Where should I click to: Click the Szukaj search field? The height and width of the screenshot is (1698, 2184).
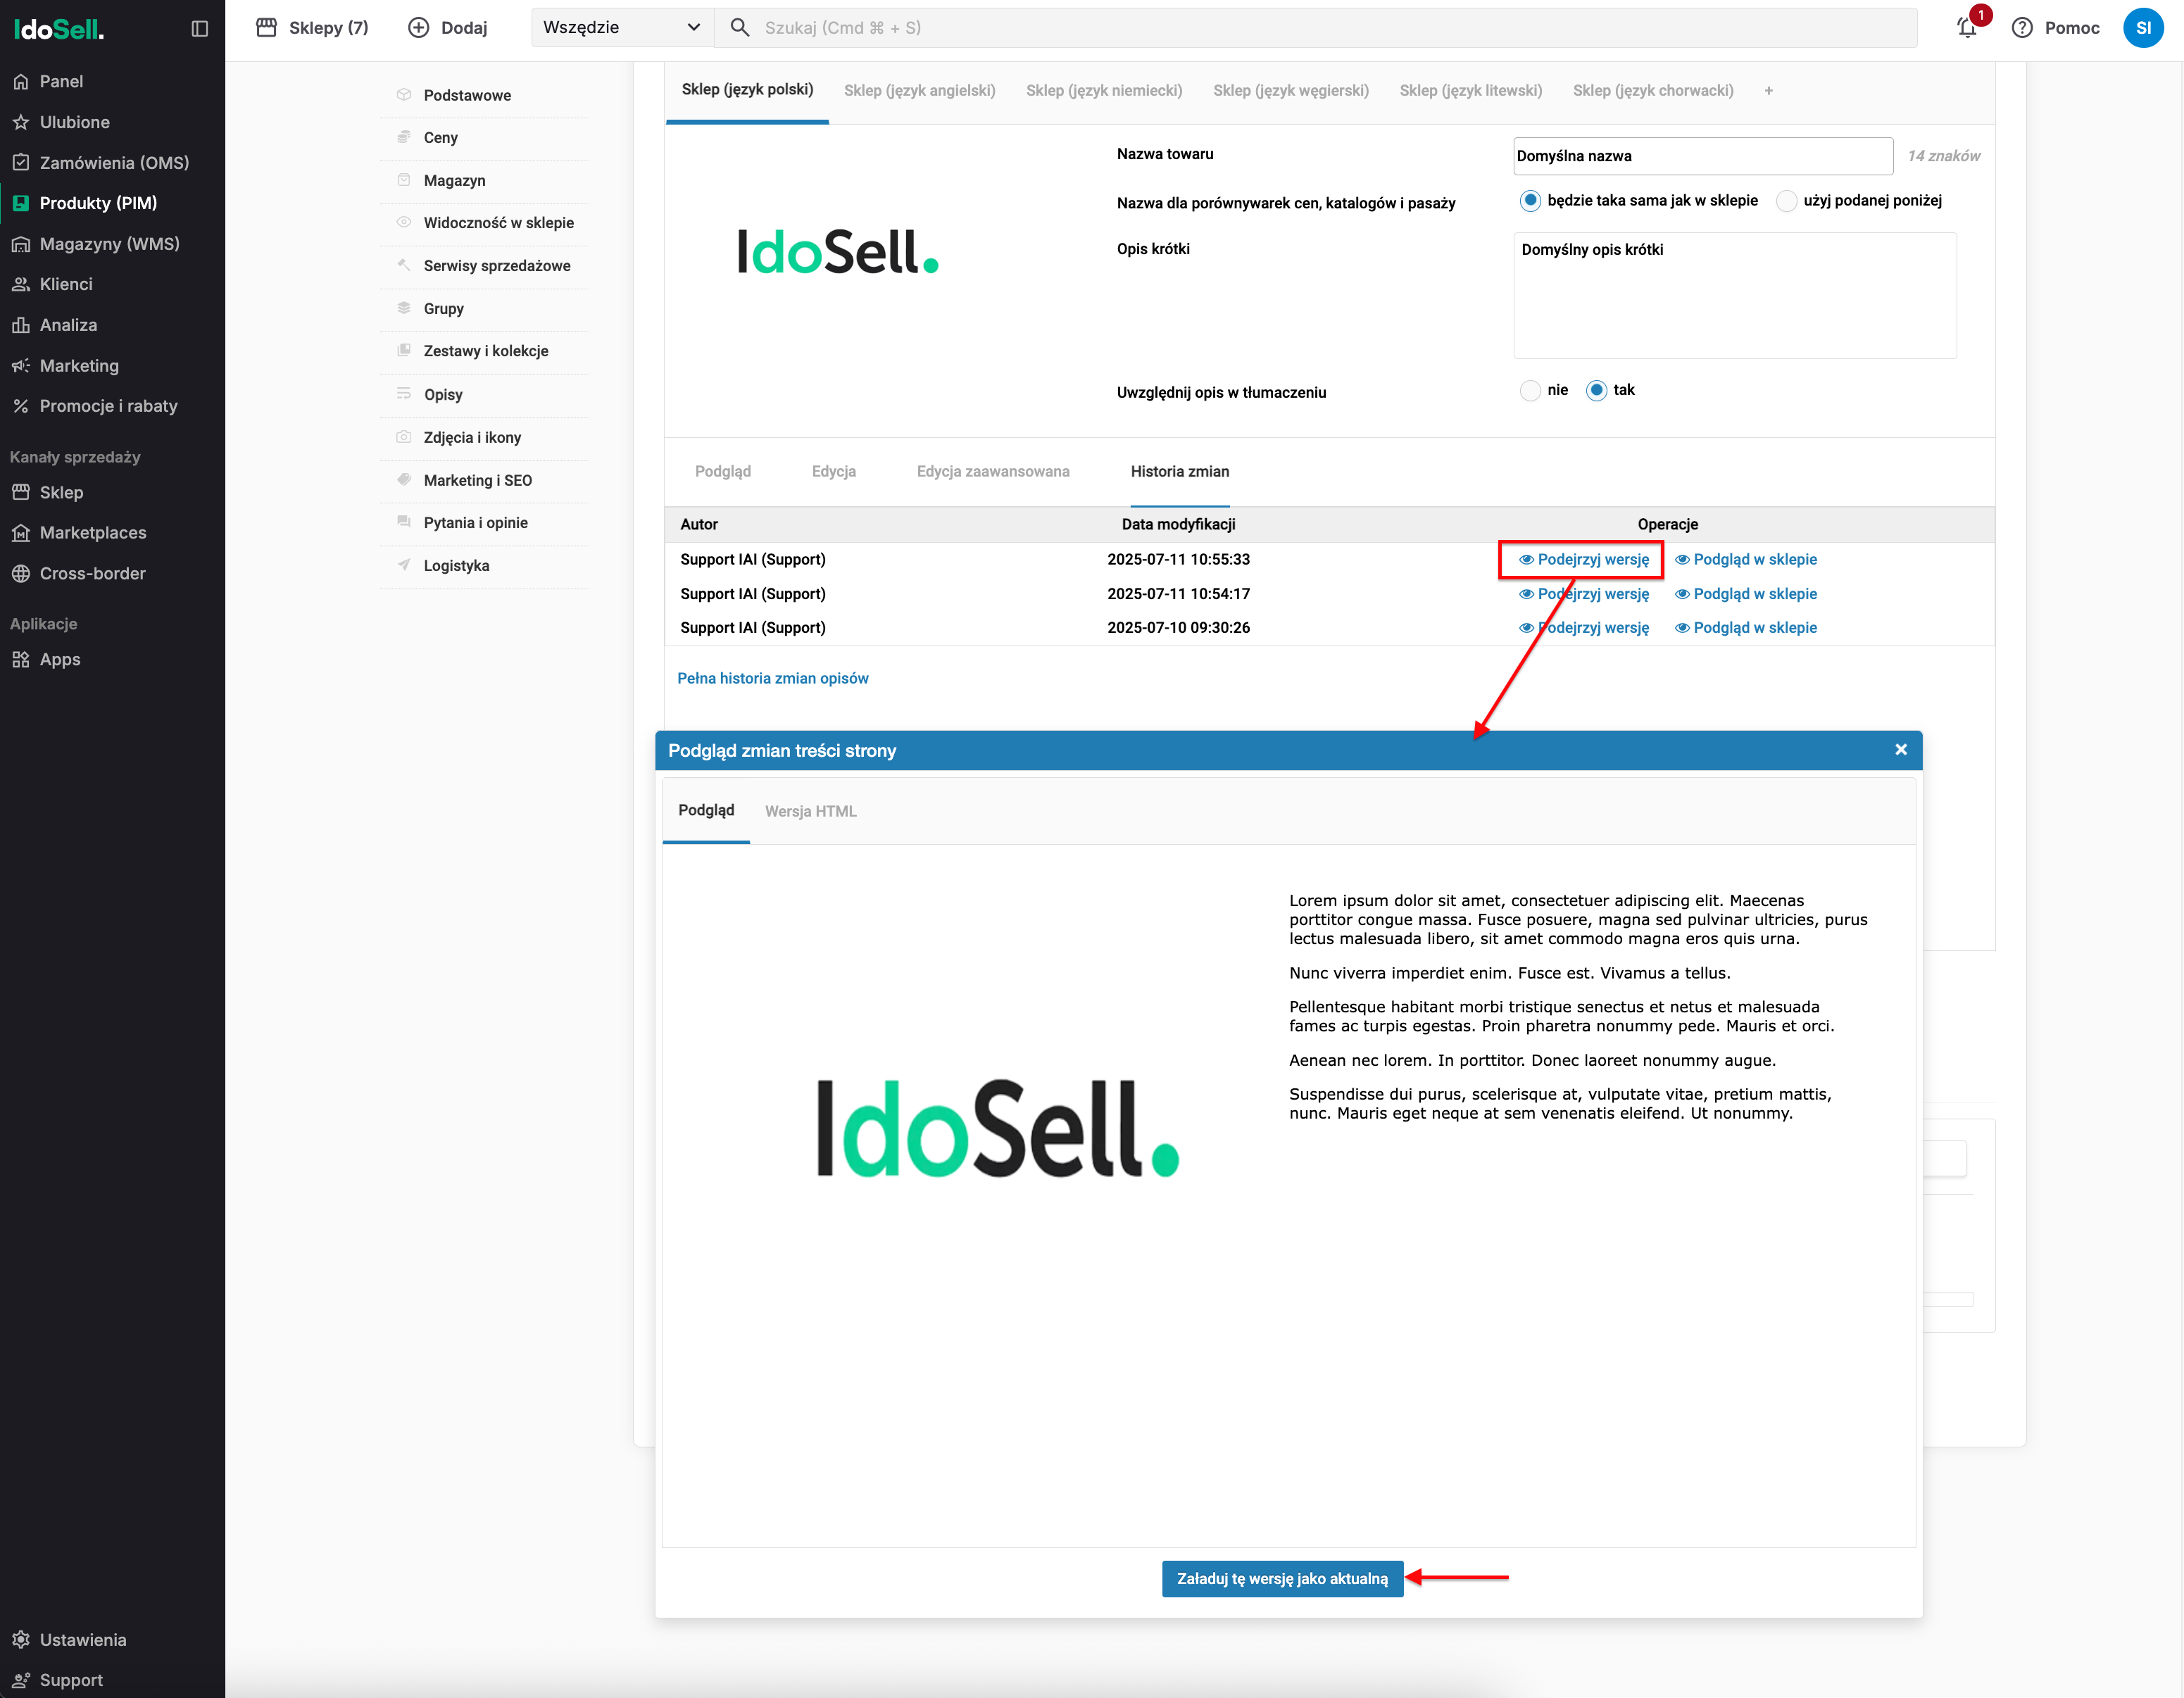pyautogui.click(x=1316, y=28)
